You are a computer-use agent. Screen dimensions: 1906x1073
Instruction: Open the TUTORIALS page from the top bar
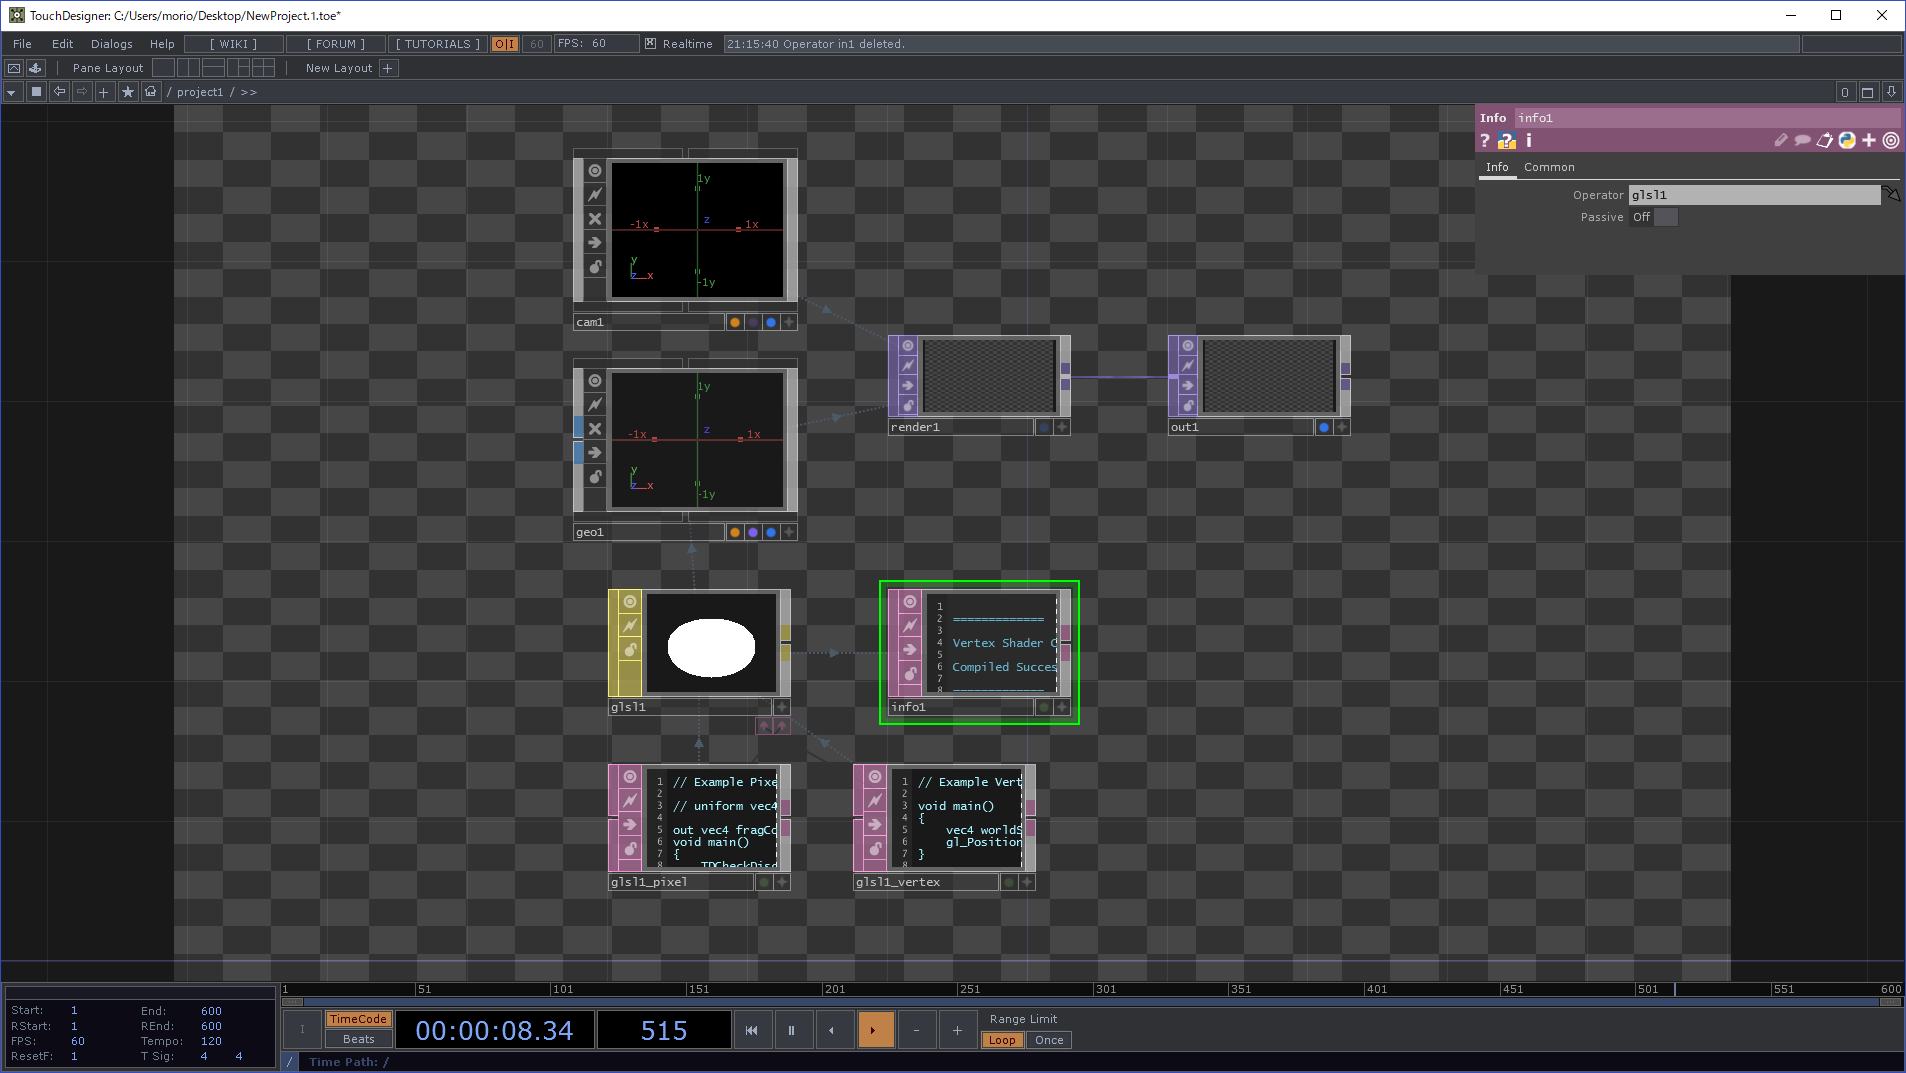point(435,44)
